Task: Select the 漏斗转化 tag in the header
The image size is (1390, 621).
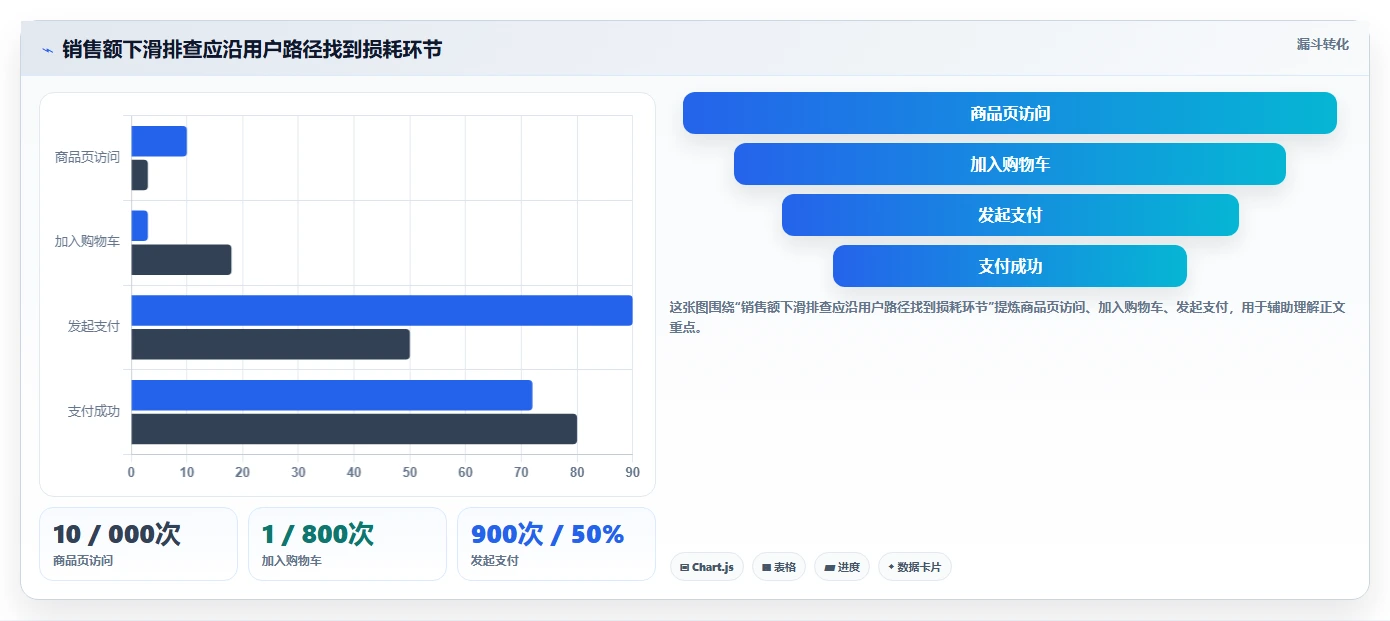Action: (x=1322, y=44)
